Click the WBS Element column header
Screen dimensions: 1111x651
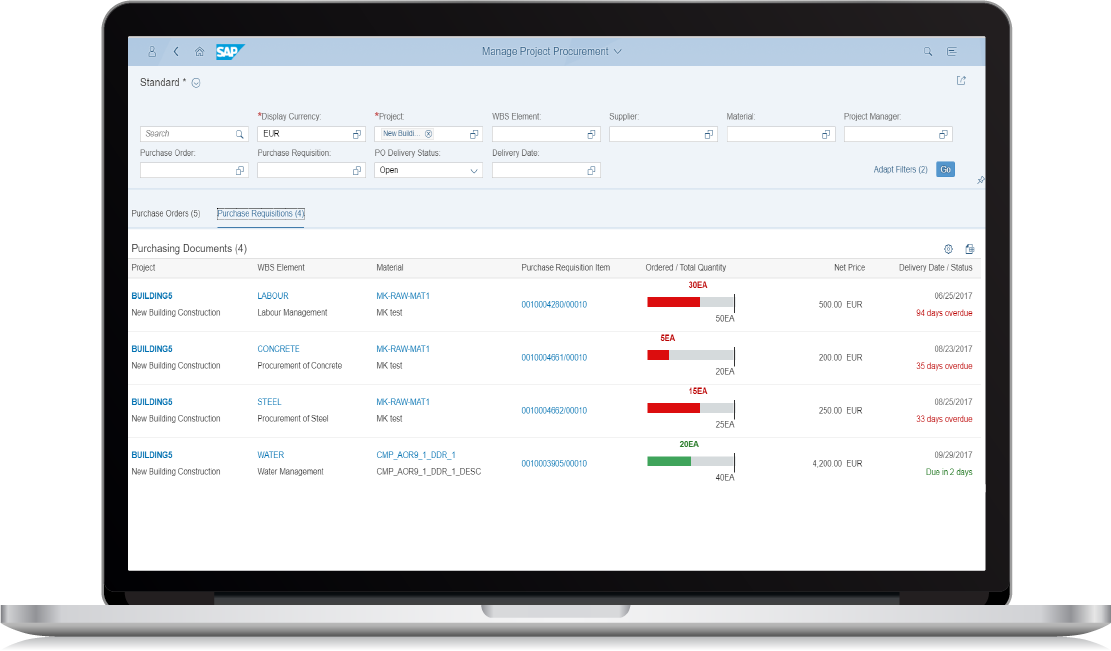point(281,268)
